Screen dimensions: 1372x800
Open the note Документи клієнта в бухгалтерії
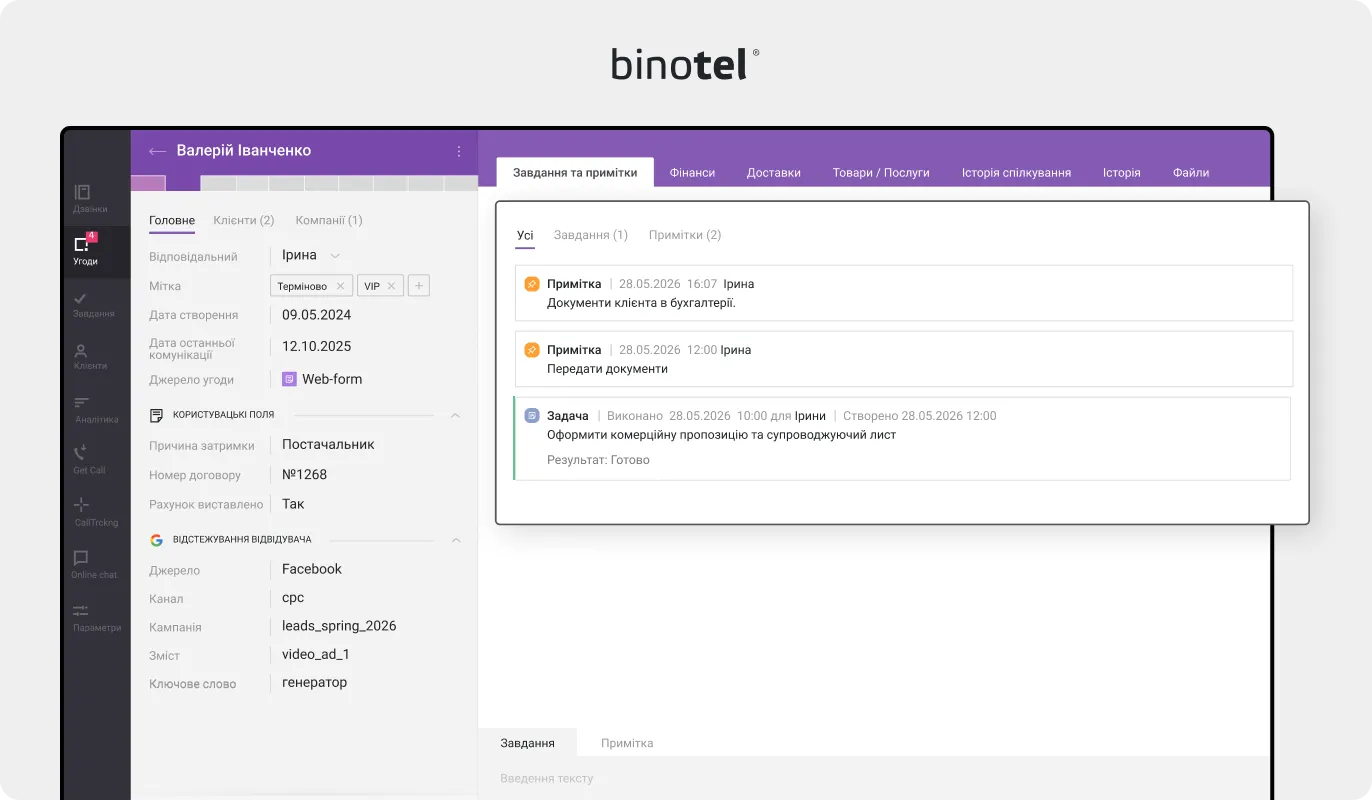(x=904, y=293)
